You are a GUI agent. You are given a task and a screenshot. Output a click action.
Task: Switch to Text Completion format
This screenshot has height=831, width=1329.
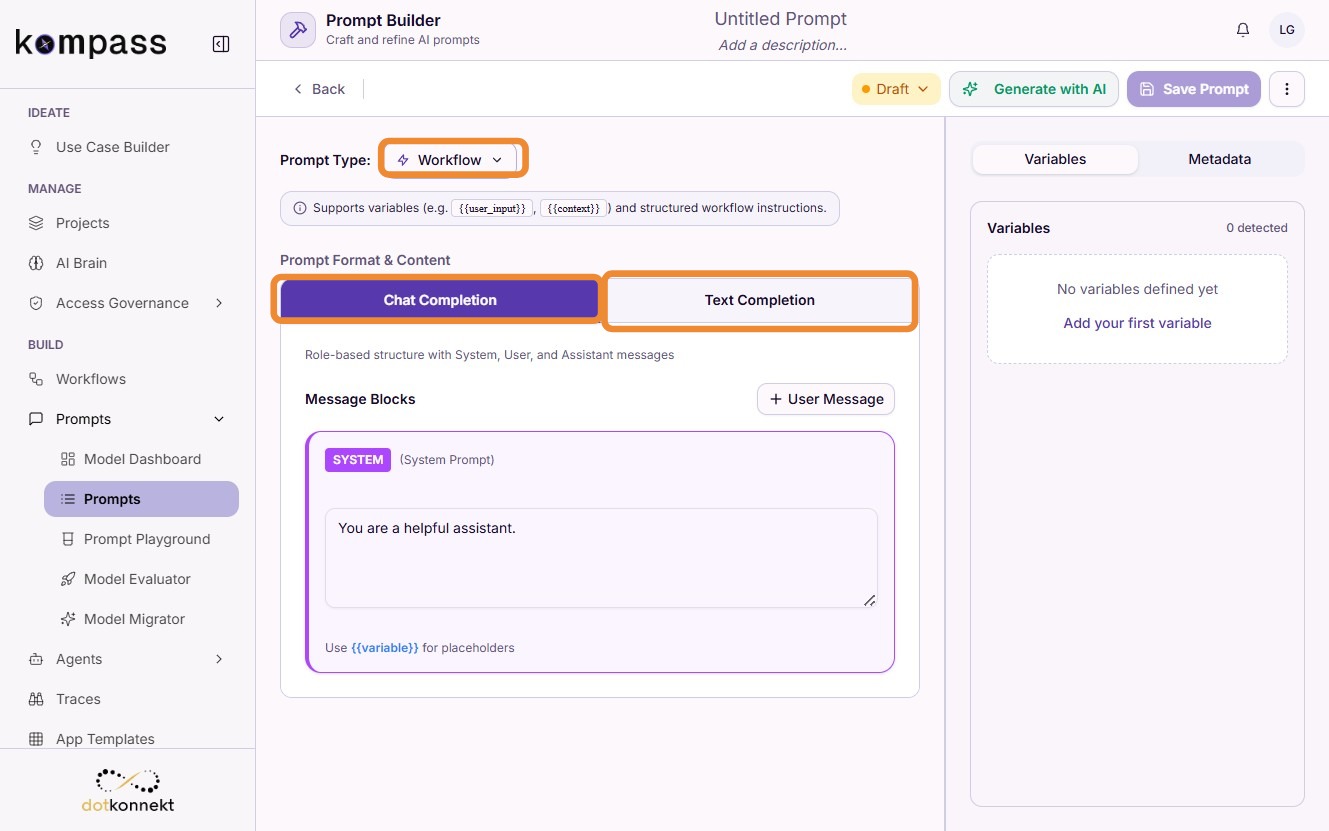click(x=760, y=300)
